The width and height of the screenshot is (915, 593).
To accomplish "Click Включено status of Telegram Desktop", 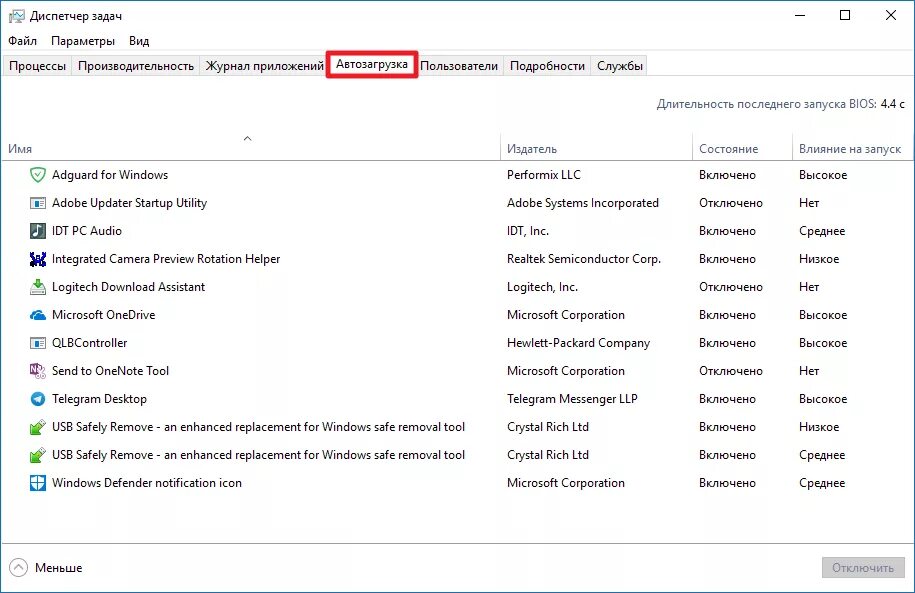I will [x=727, y=399].
